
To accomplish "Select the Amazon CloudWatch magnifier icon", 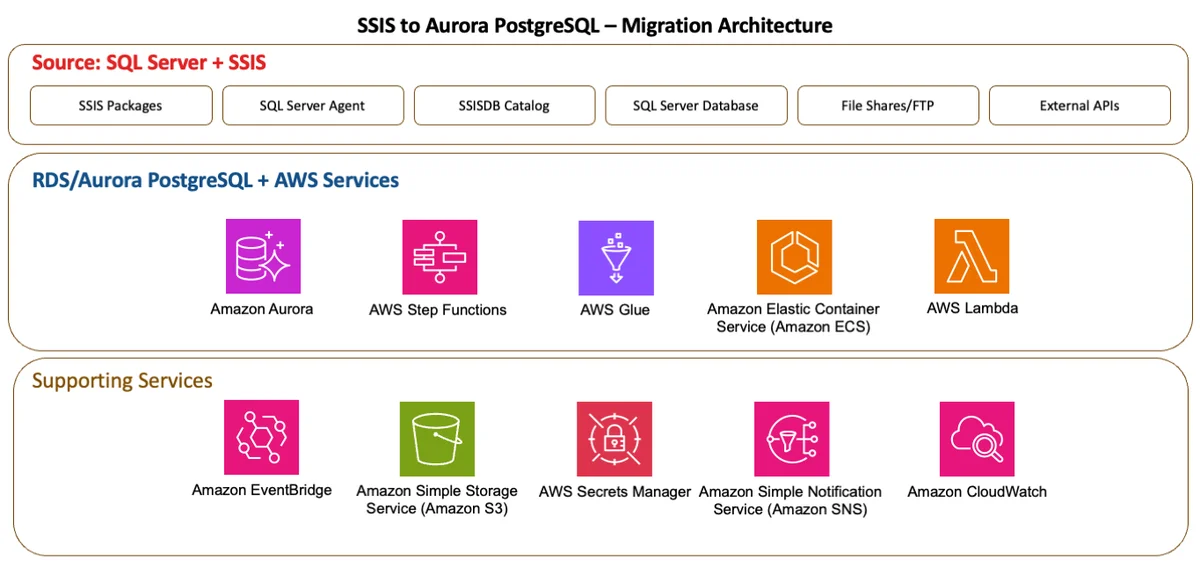I will [x=977, y=439].
